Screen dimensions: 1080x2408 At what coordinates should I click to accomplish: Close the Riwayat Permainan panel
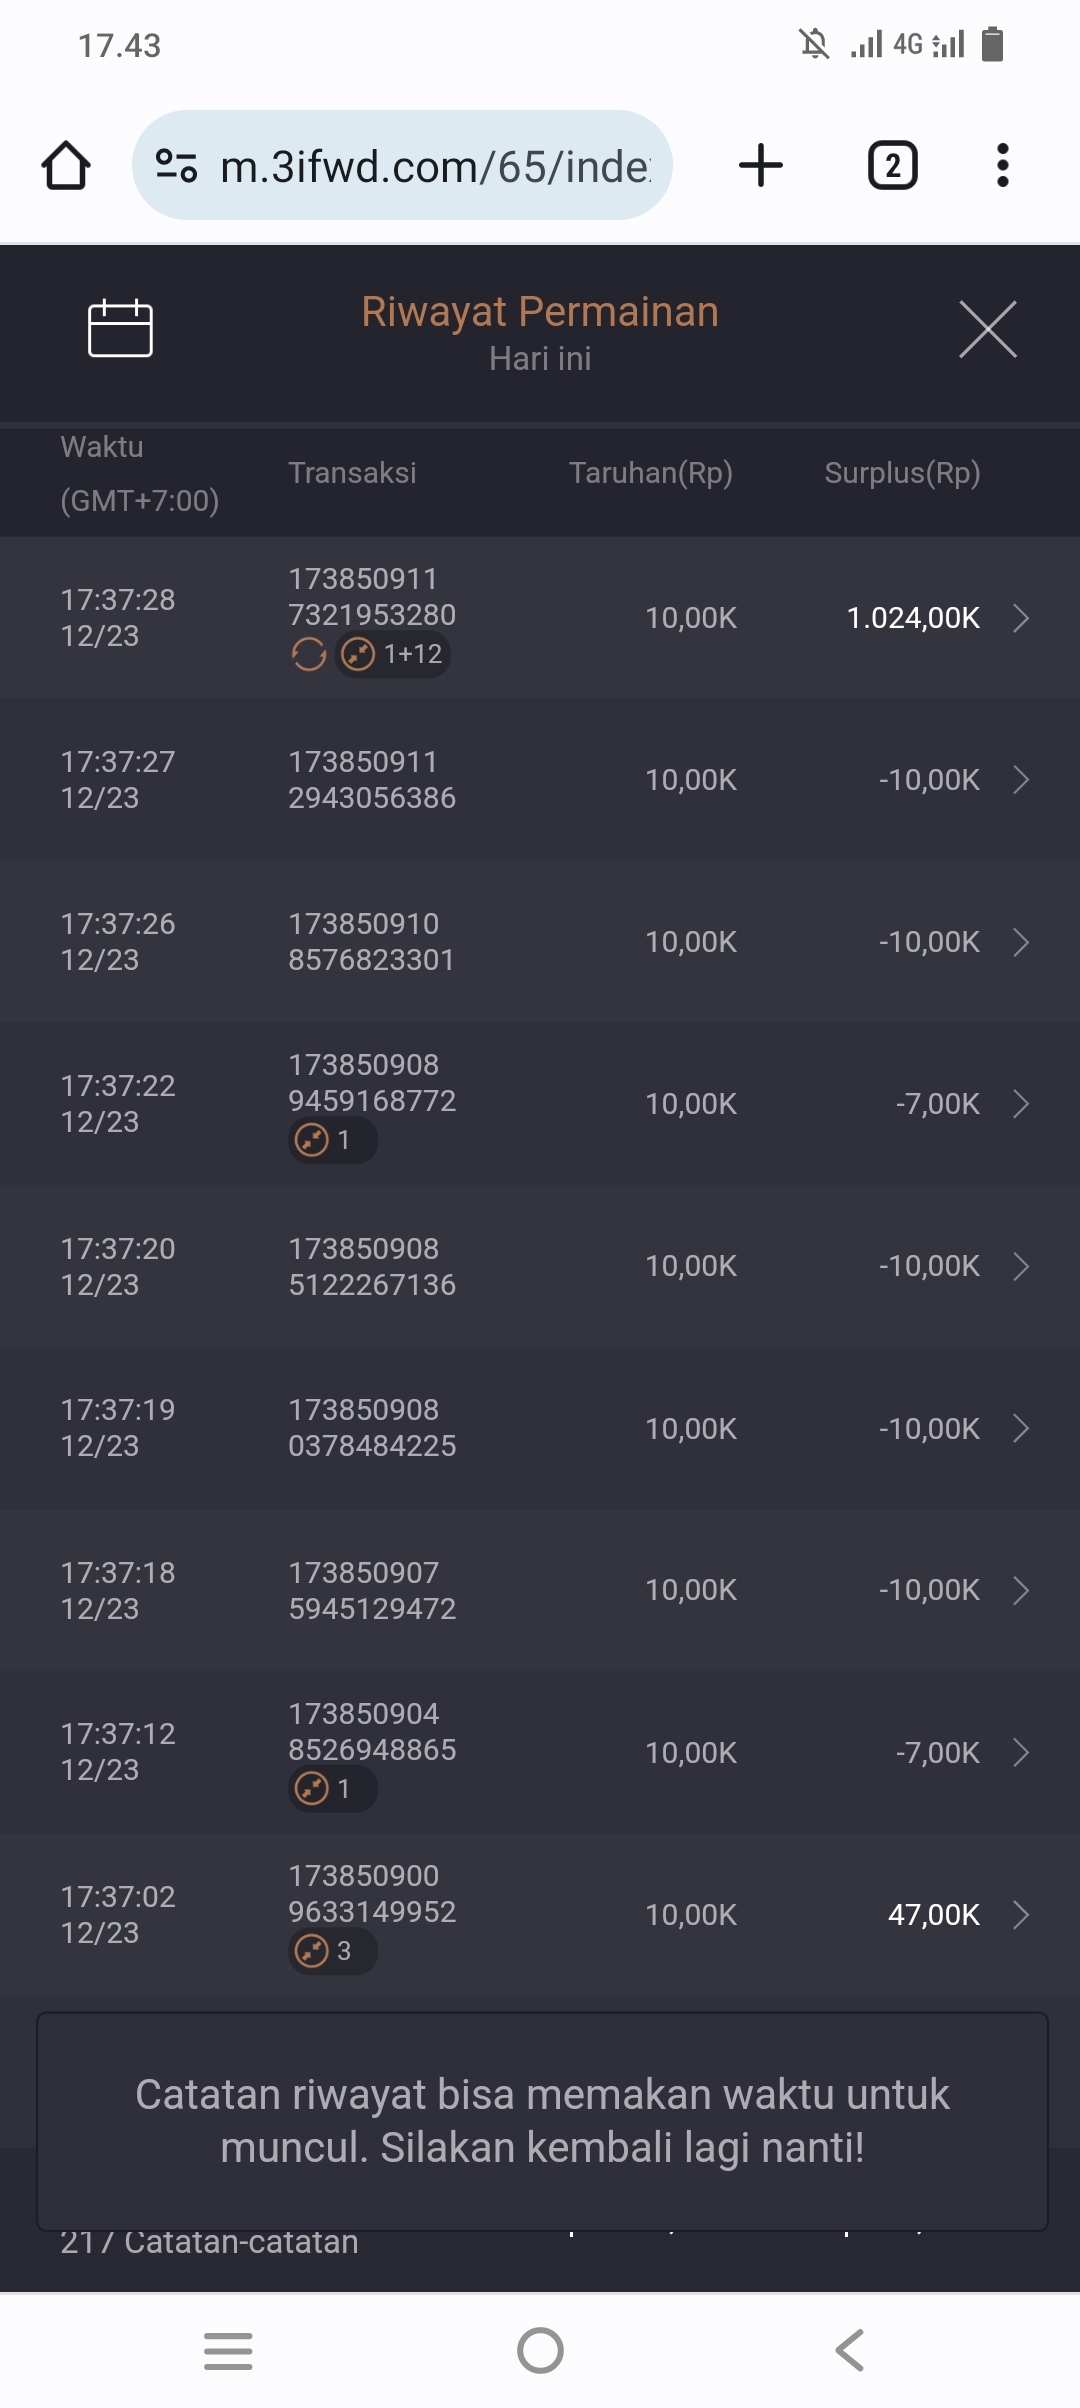(987, 329)
